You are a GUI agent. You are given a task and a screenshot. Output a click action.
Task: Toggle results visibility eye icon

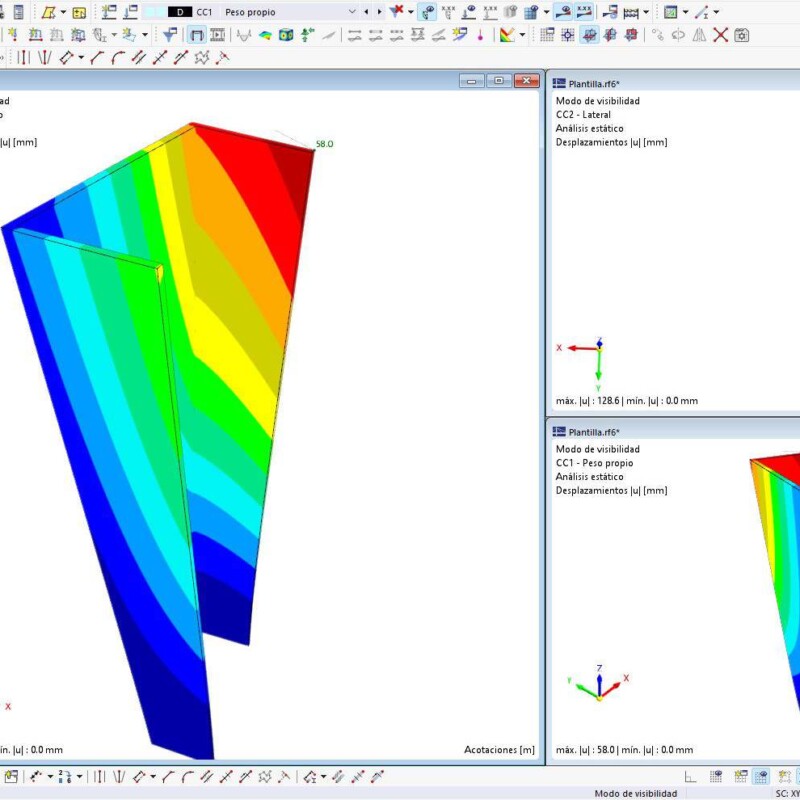pos(428,12)
